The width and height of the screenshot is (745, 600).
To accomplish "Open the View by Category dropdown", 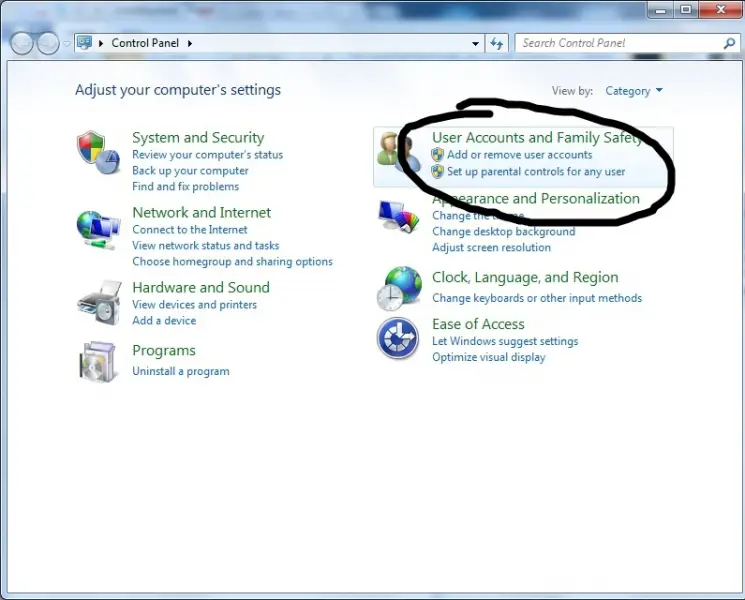I will [x=633, y=91].
